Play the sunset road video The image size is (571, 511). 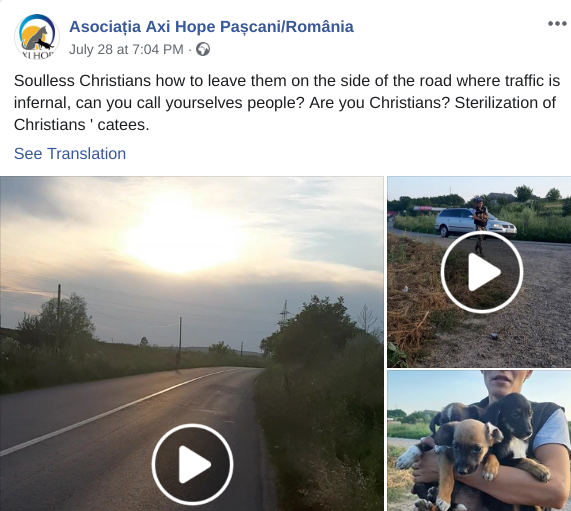[192, 464]
